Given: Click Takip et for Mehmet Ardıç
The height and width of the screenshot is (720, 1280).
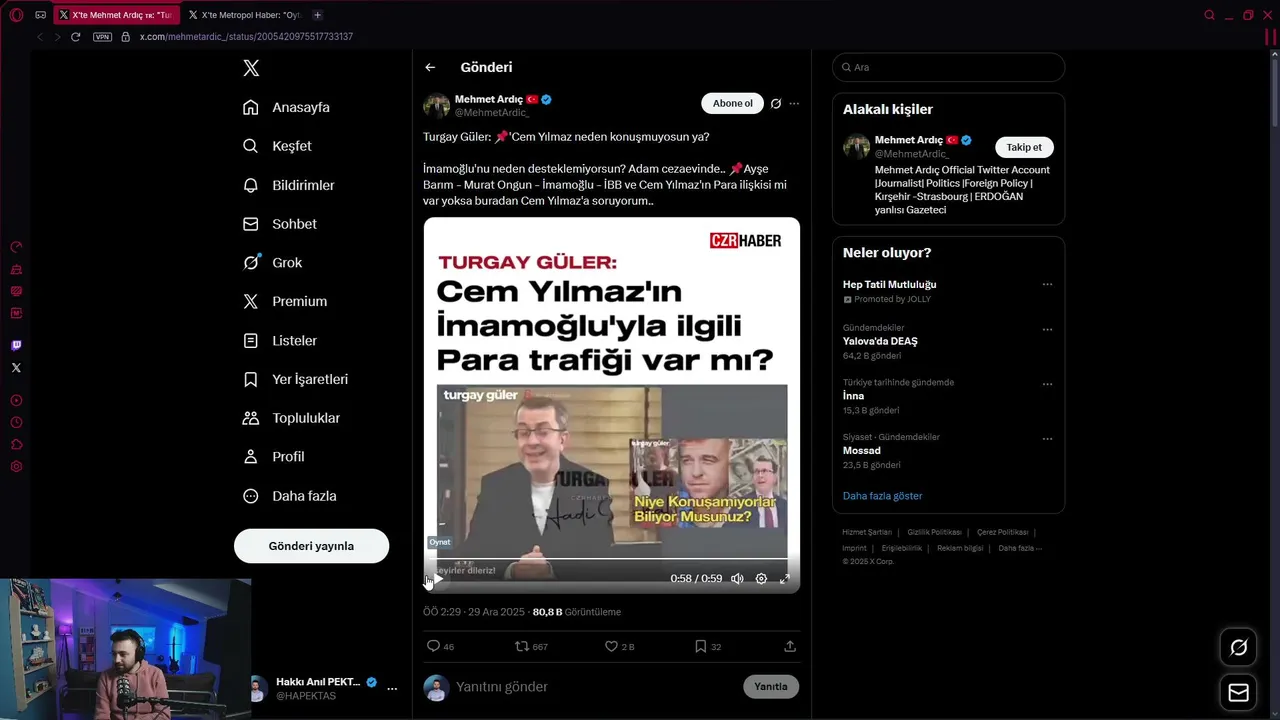Looking at the screenshot, I should (x=1024, y=147).
